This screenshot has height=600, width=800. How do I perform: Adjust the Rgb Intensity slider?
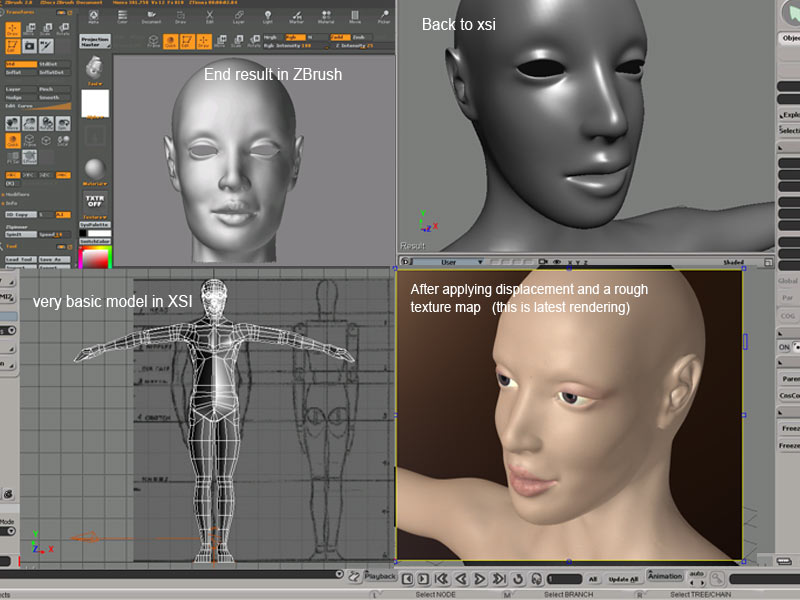point(295,46)
